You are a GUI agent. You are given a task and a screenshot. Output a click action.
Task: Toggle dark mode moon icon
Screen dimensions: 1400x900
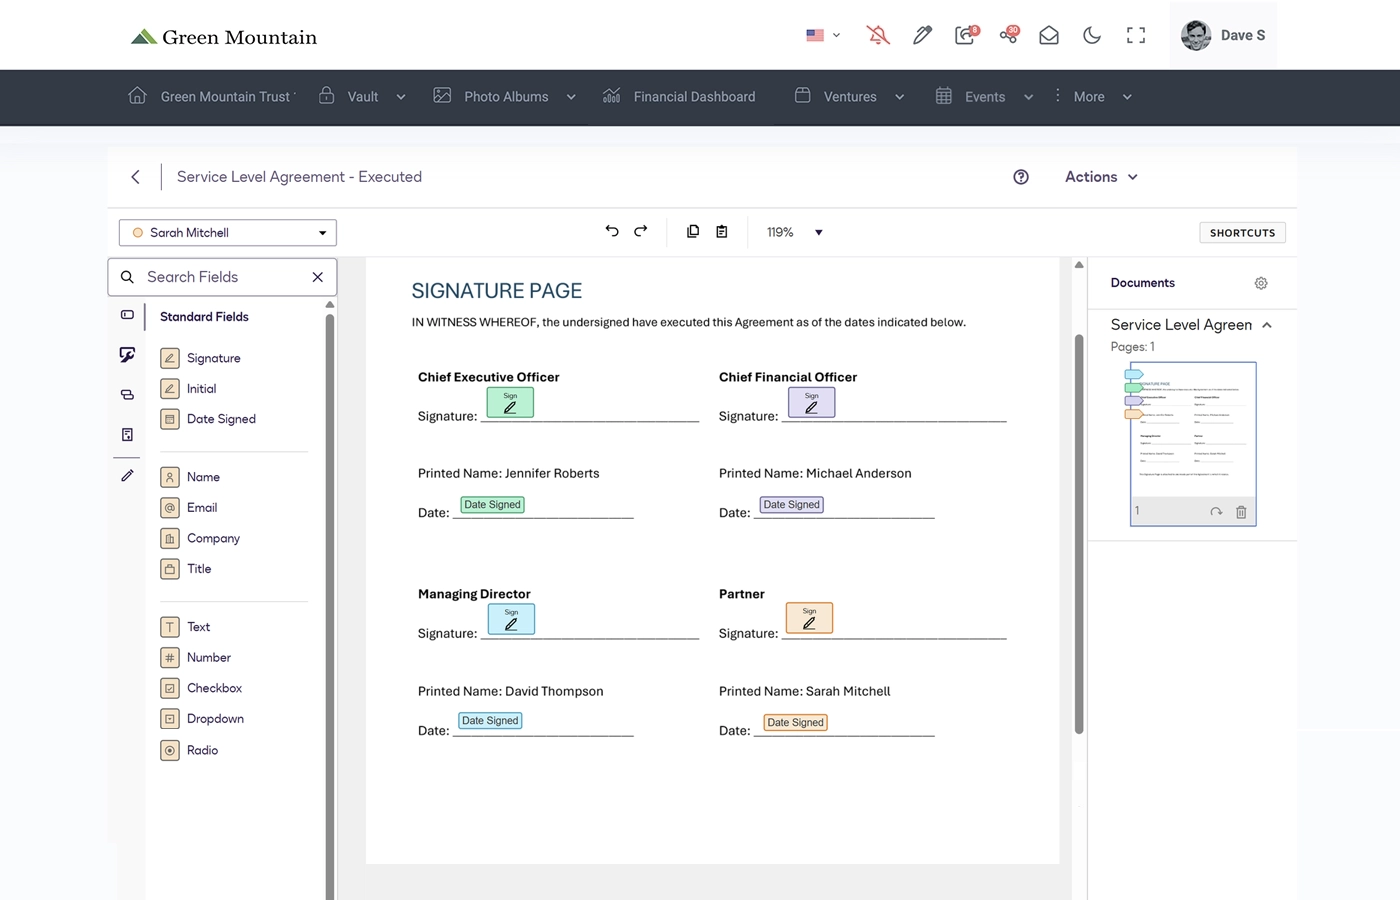click(x=1092, y=36)
